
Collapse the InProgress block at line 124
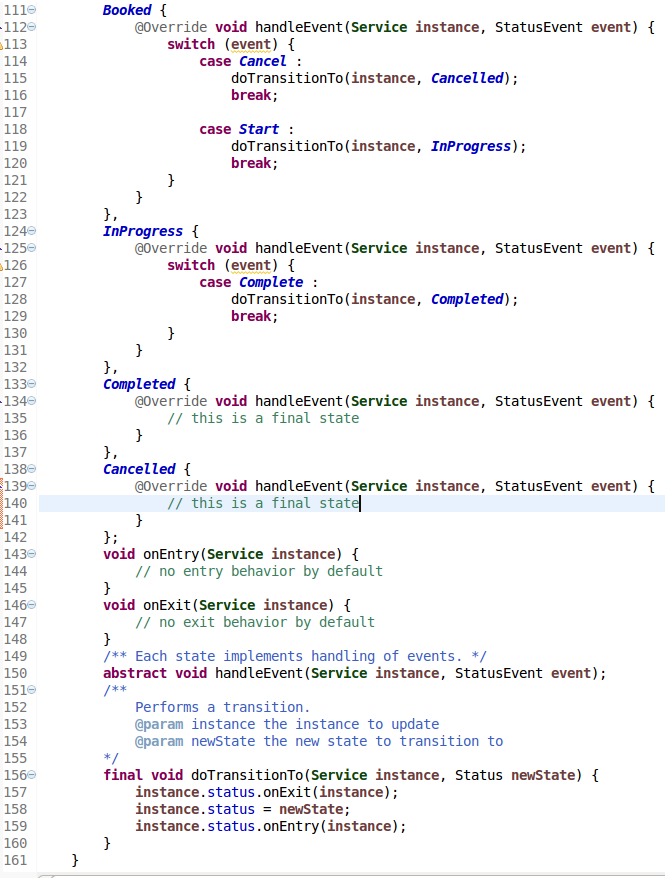click(x=32, y=231)
